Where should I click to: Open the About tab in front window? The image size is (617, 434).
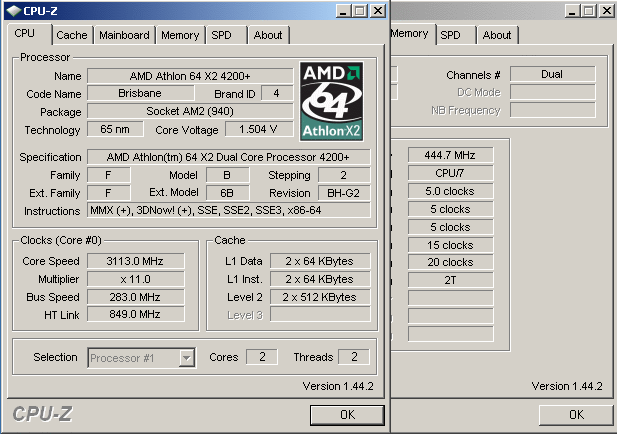pos(267,35)
